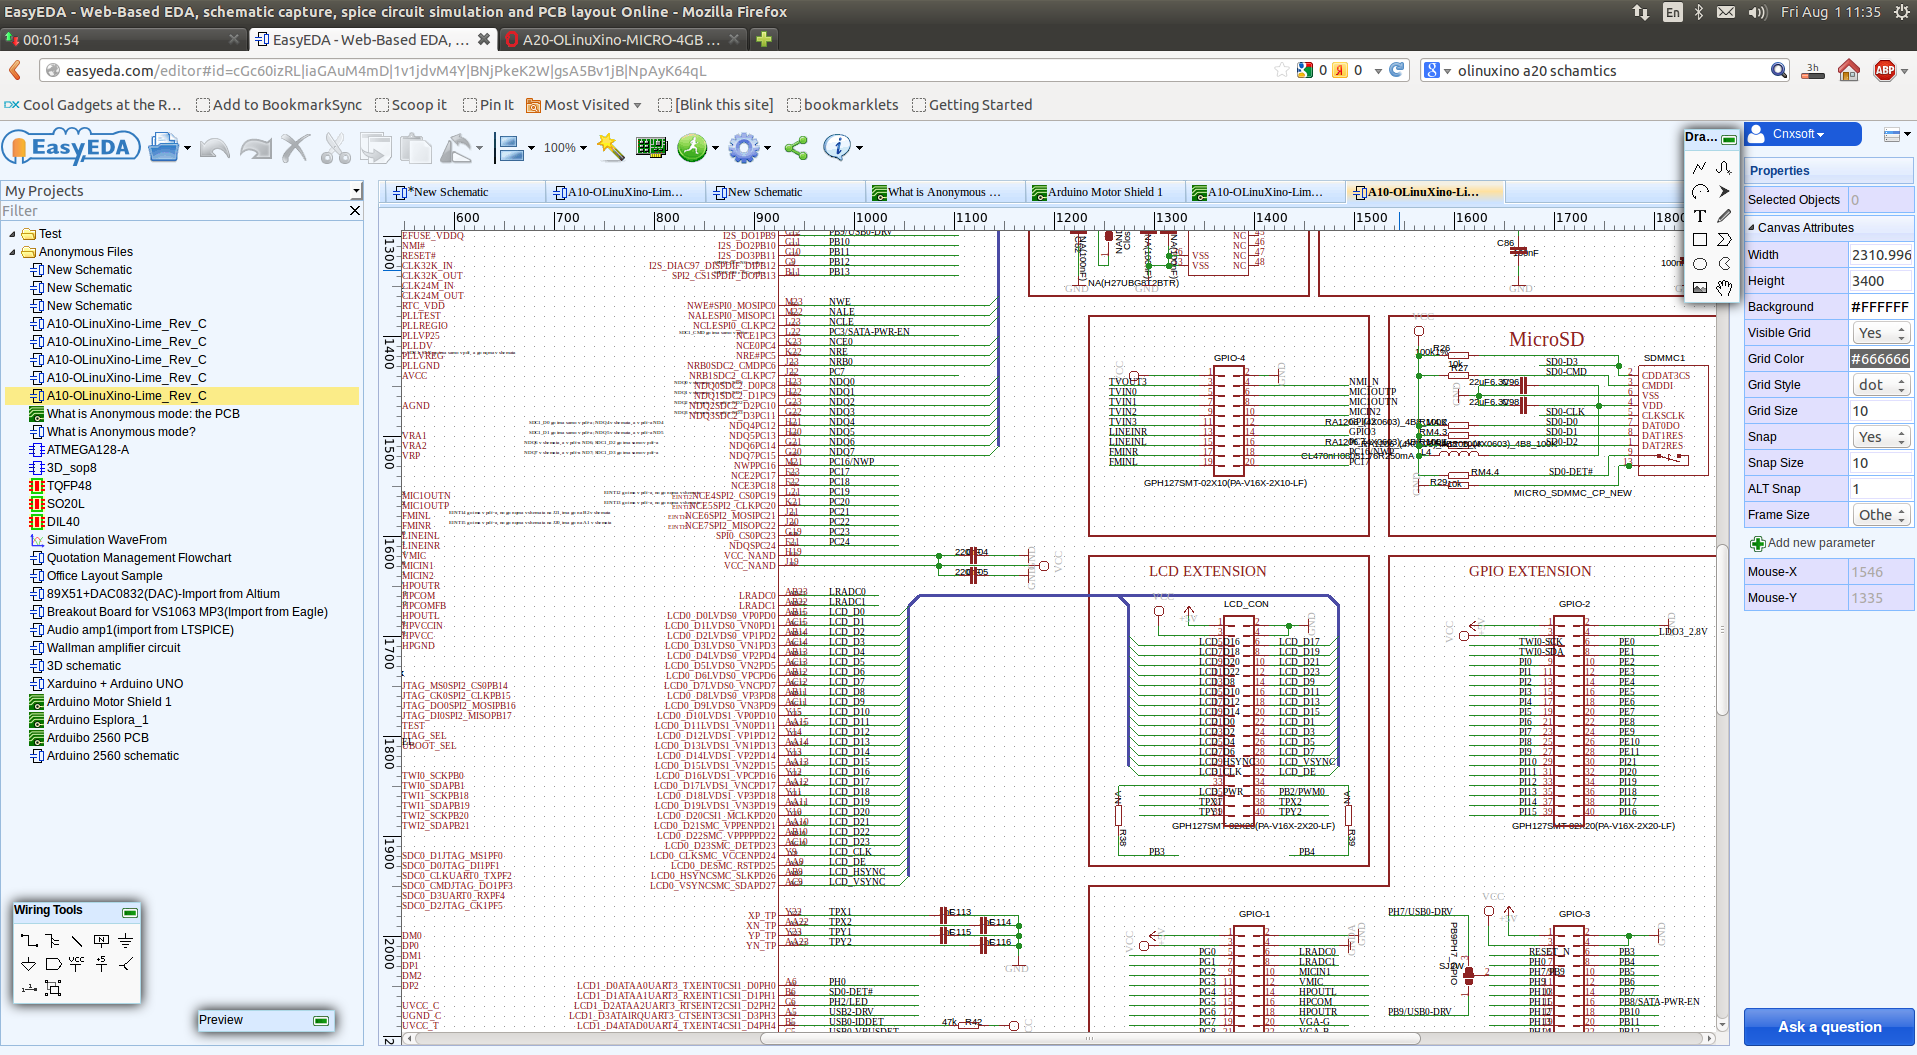Select the Net Port tool in Wiring Tools

[53, 964]
